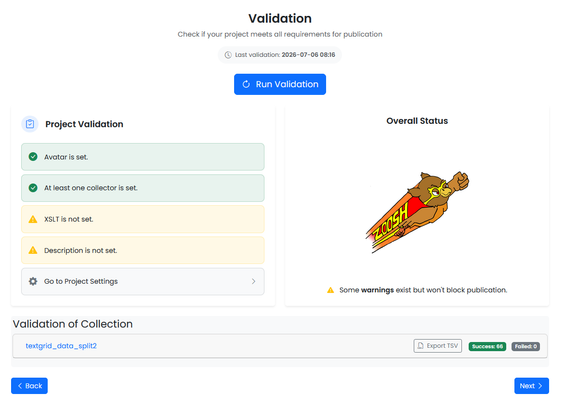Click the Overall Status warning triangle icon
Image resolution: width=565 pixels, height=408 pixels.
pyautogui.click(x=330, y=290)
